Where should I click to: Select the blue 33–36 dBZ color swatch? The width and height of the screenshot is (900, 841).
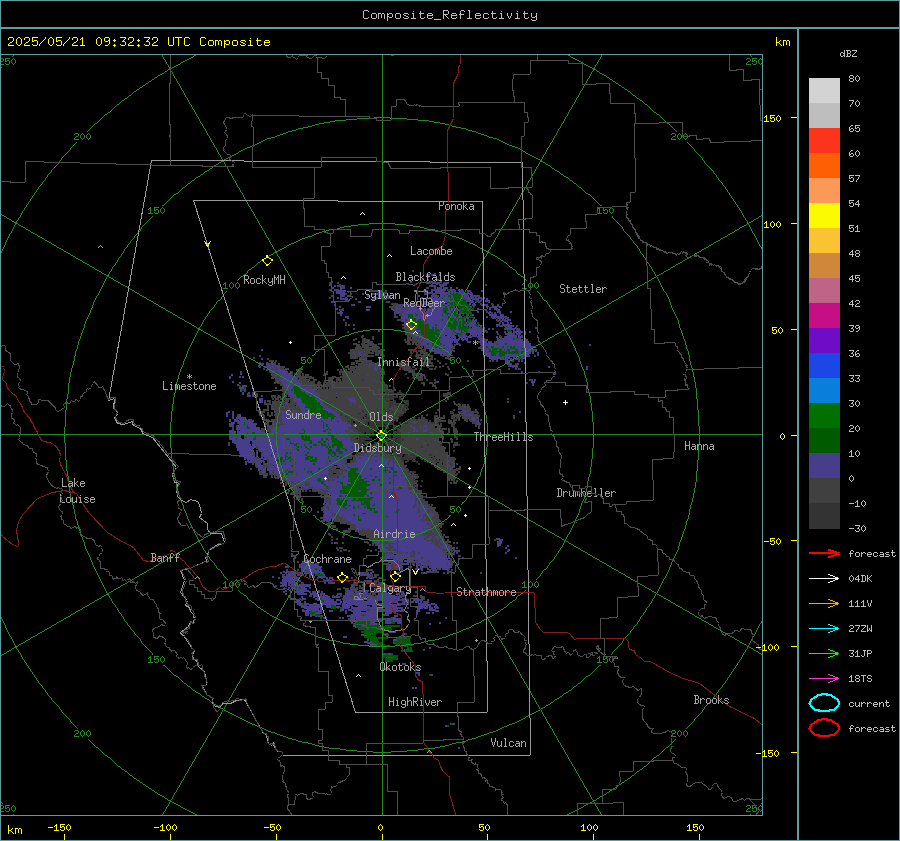point(824,366)
